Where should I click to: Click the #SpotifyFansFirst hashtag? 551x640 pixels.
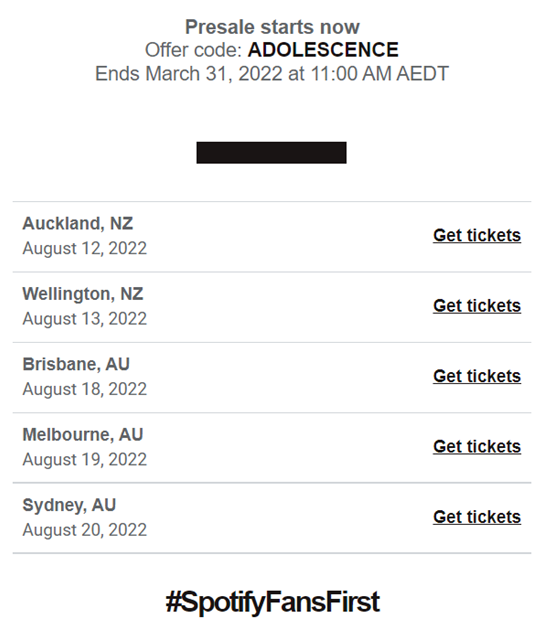point(273,602)
